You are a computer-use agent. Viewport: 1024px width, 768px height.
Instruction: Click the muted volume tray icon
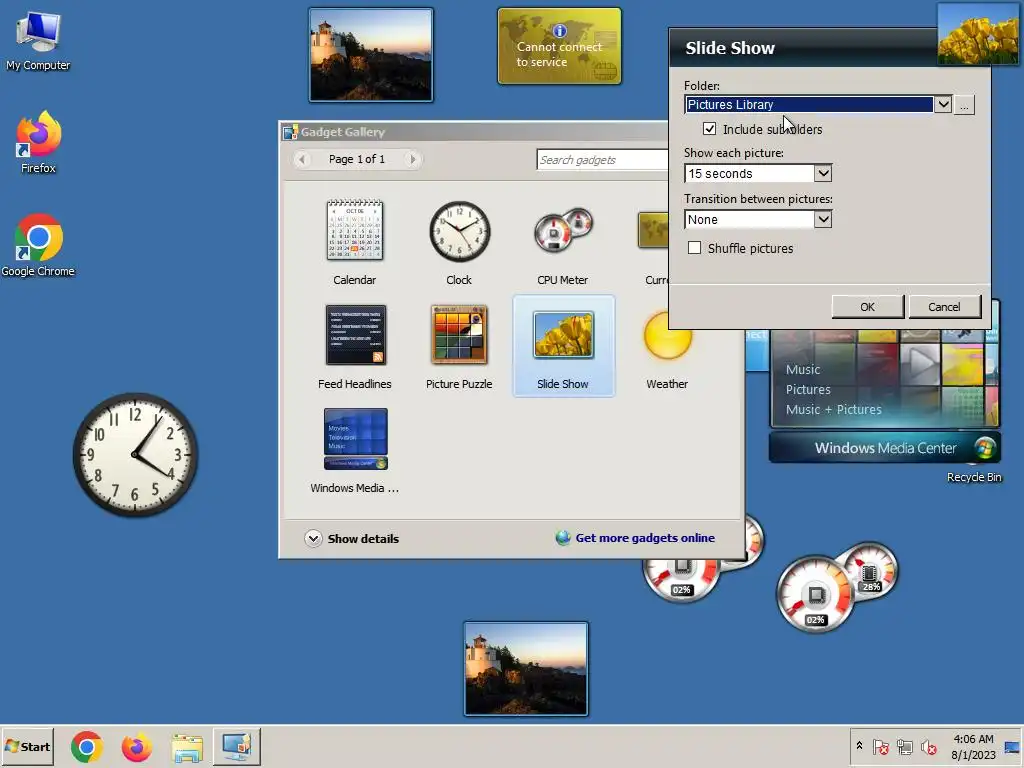(929, 746)
